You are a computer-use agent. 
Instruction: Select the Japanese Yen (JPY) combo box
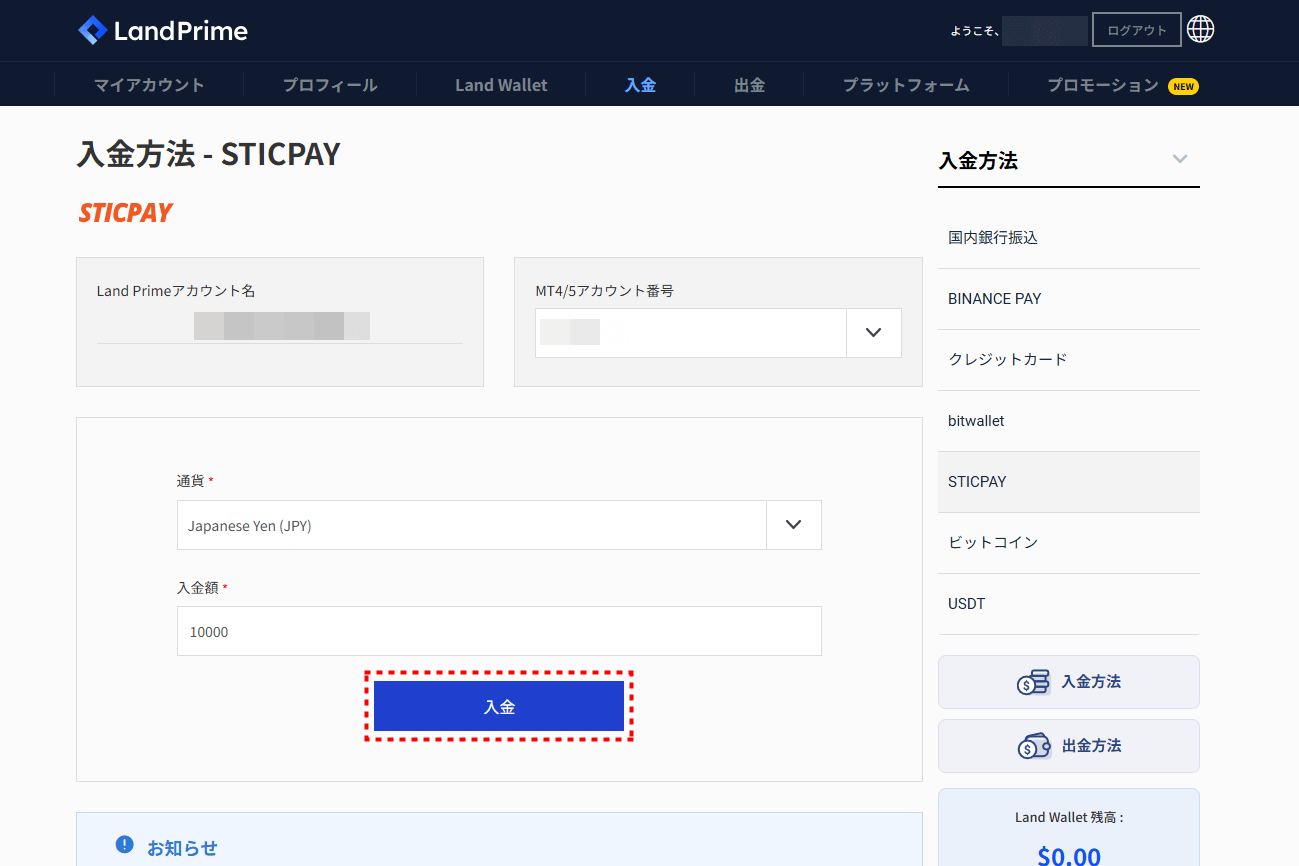pyautogui.click(x=499, y=525)
